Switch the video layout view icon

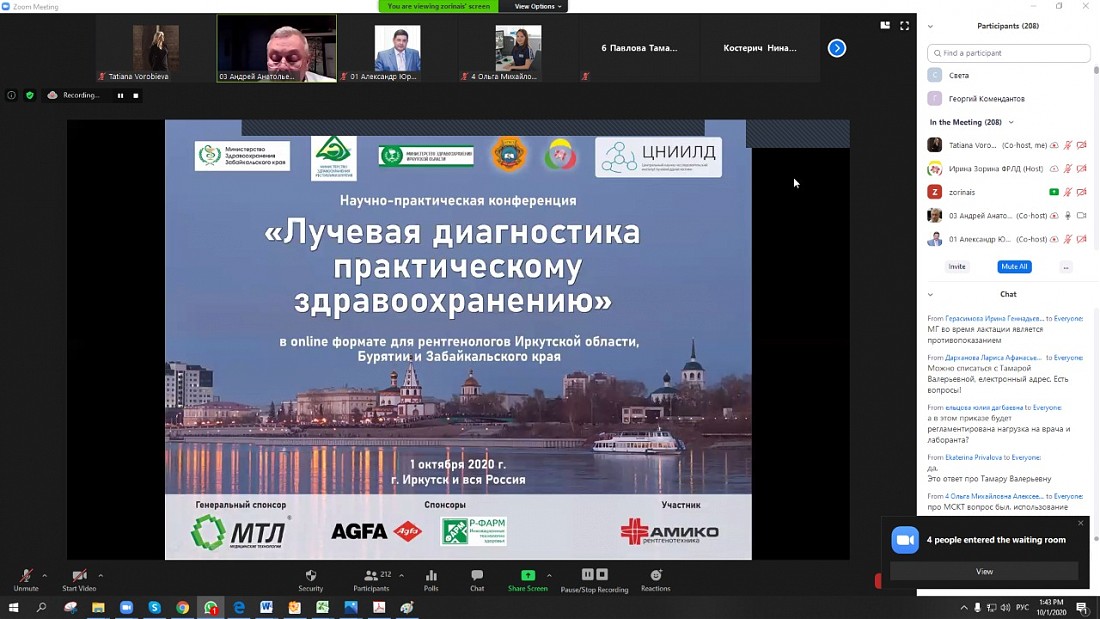(x=885, y=25)
